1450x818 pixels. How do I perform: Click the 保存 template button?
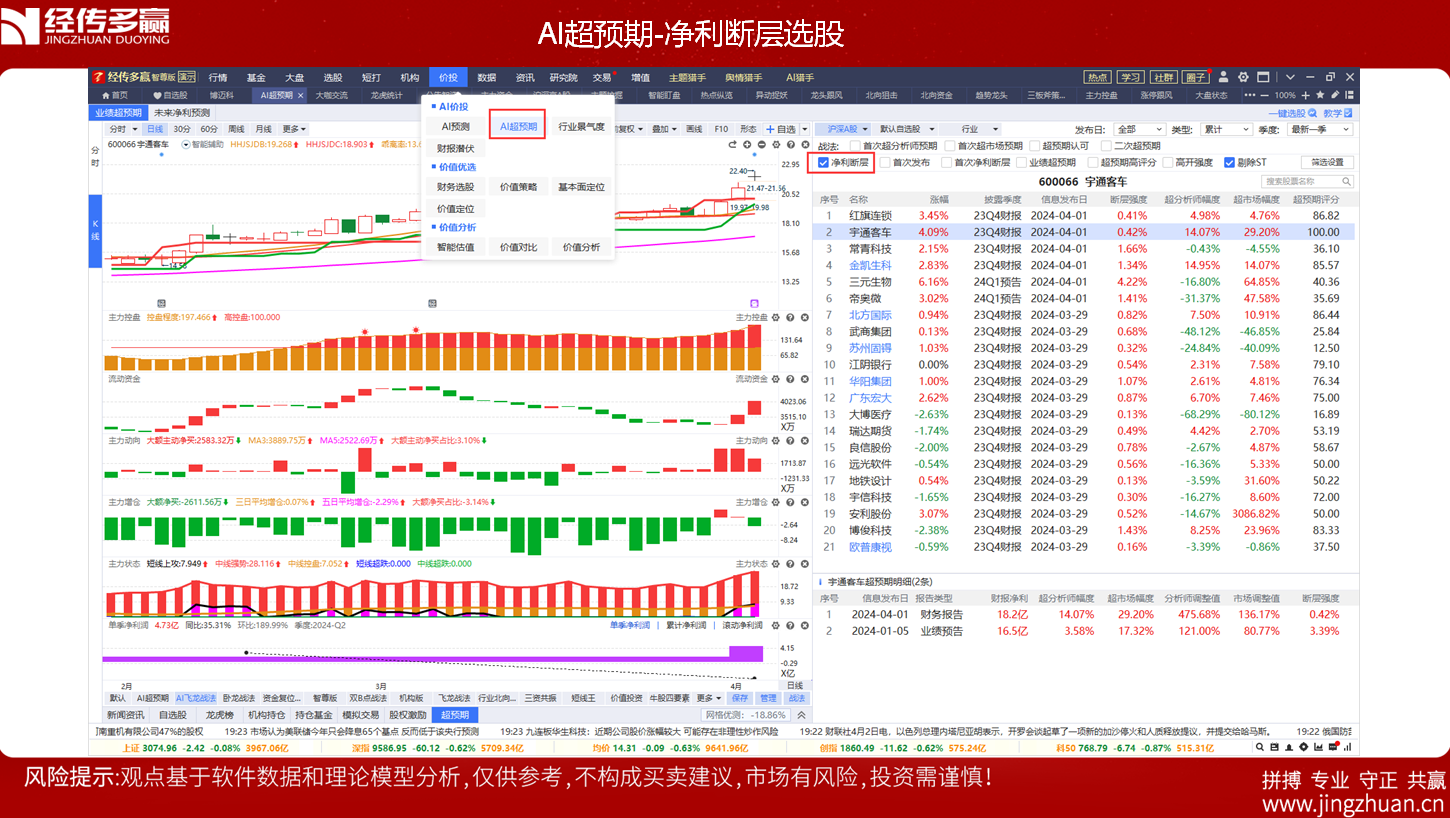739,698
